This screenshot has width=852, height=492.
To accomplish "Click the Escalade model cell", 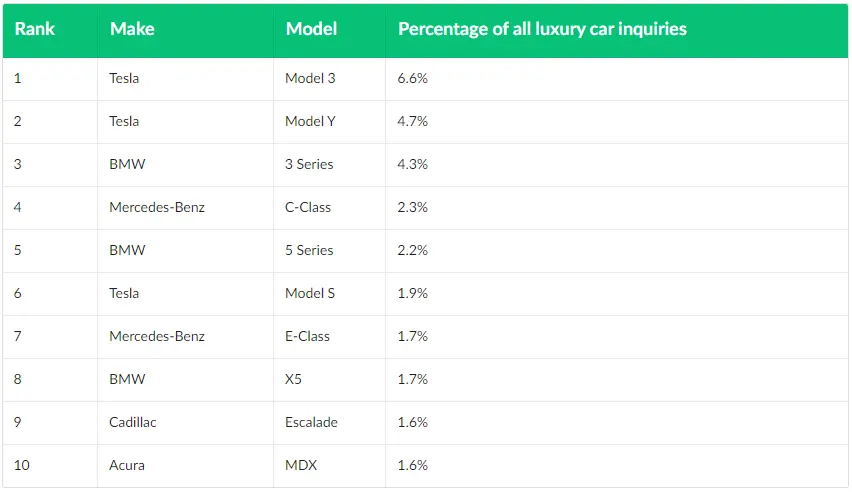I will (311, 422).
